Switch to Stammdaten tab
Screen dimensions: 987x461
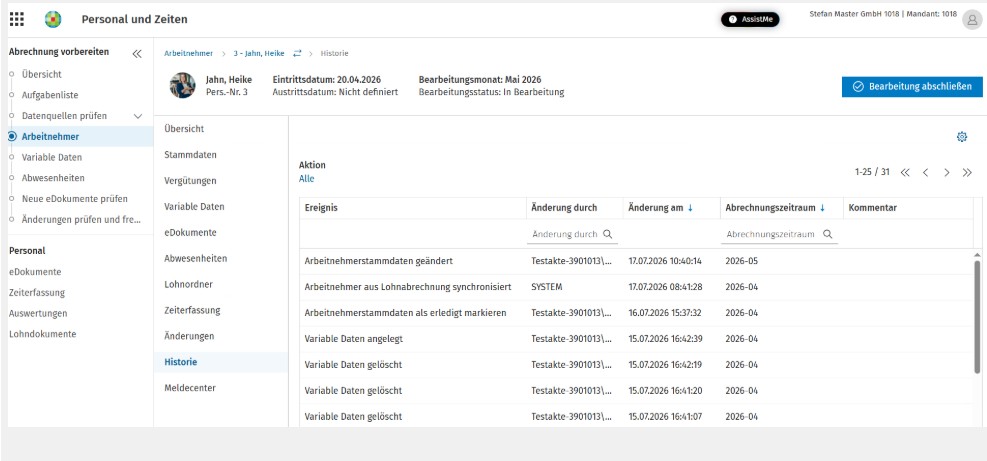(190, 154)
